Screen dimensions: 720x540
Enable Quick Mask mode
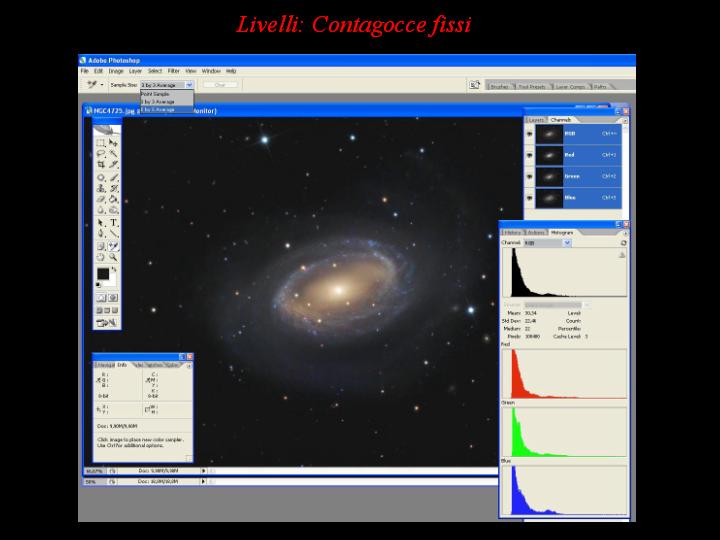[113, 298]
